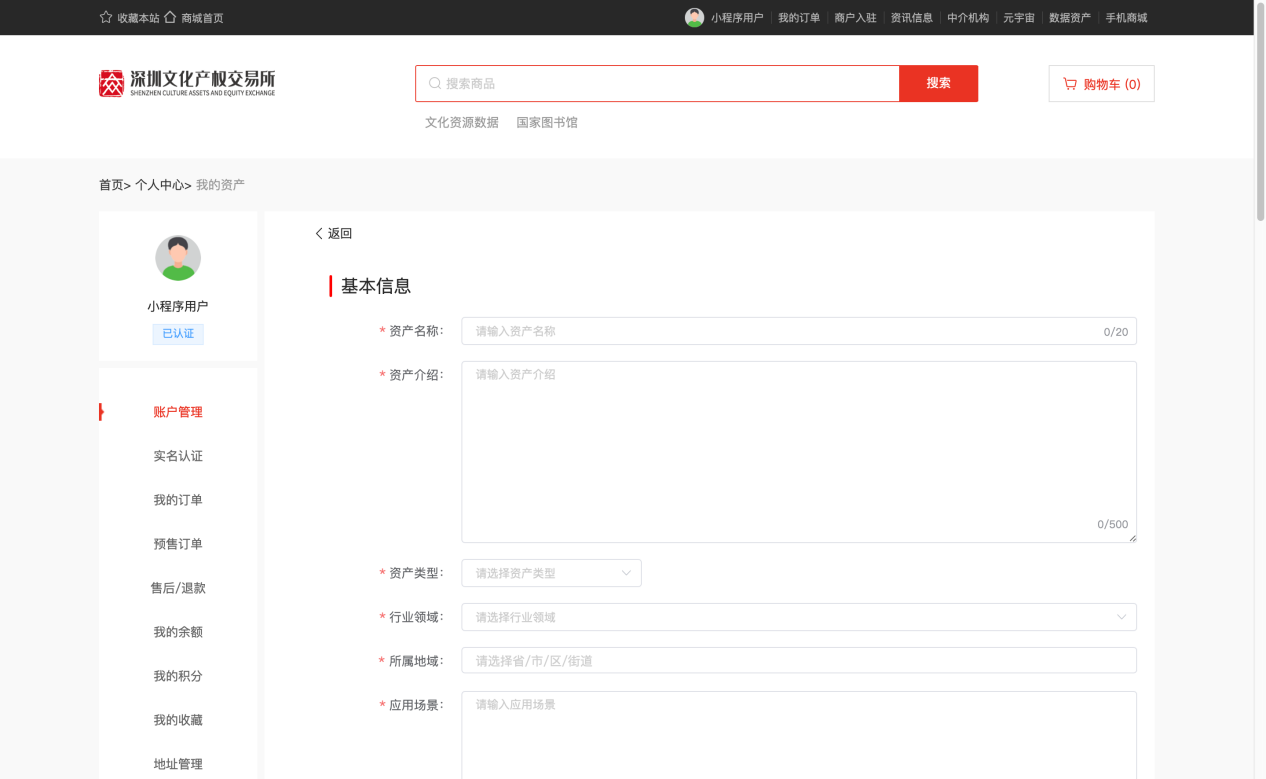Select 实名认证 in the sidebar menu

click(178, 456)
